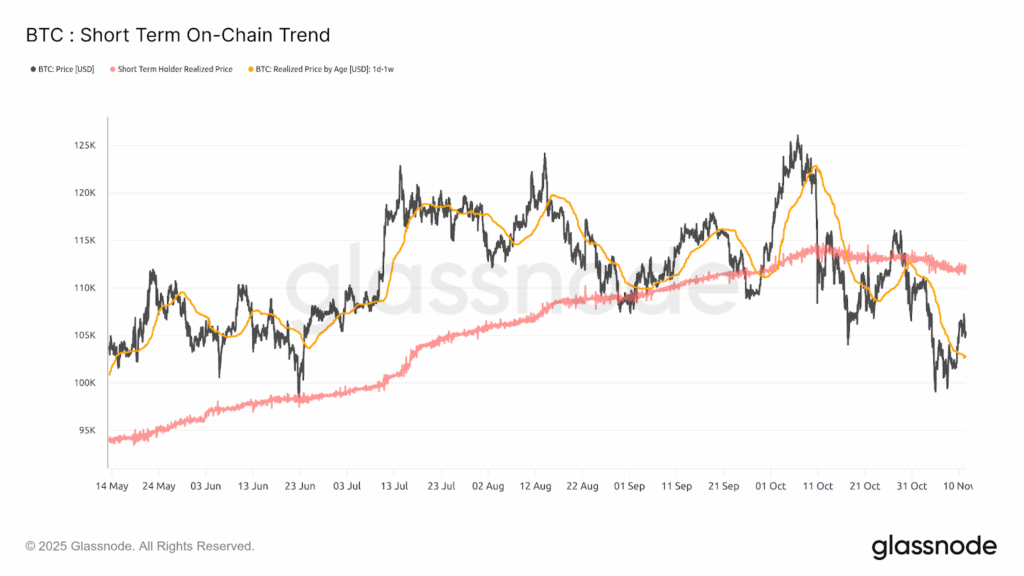The image size is (1024, 576).
Task: Click the Glassnode copyright notice text
Action: (x=140, y=546)
